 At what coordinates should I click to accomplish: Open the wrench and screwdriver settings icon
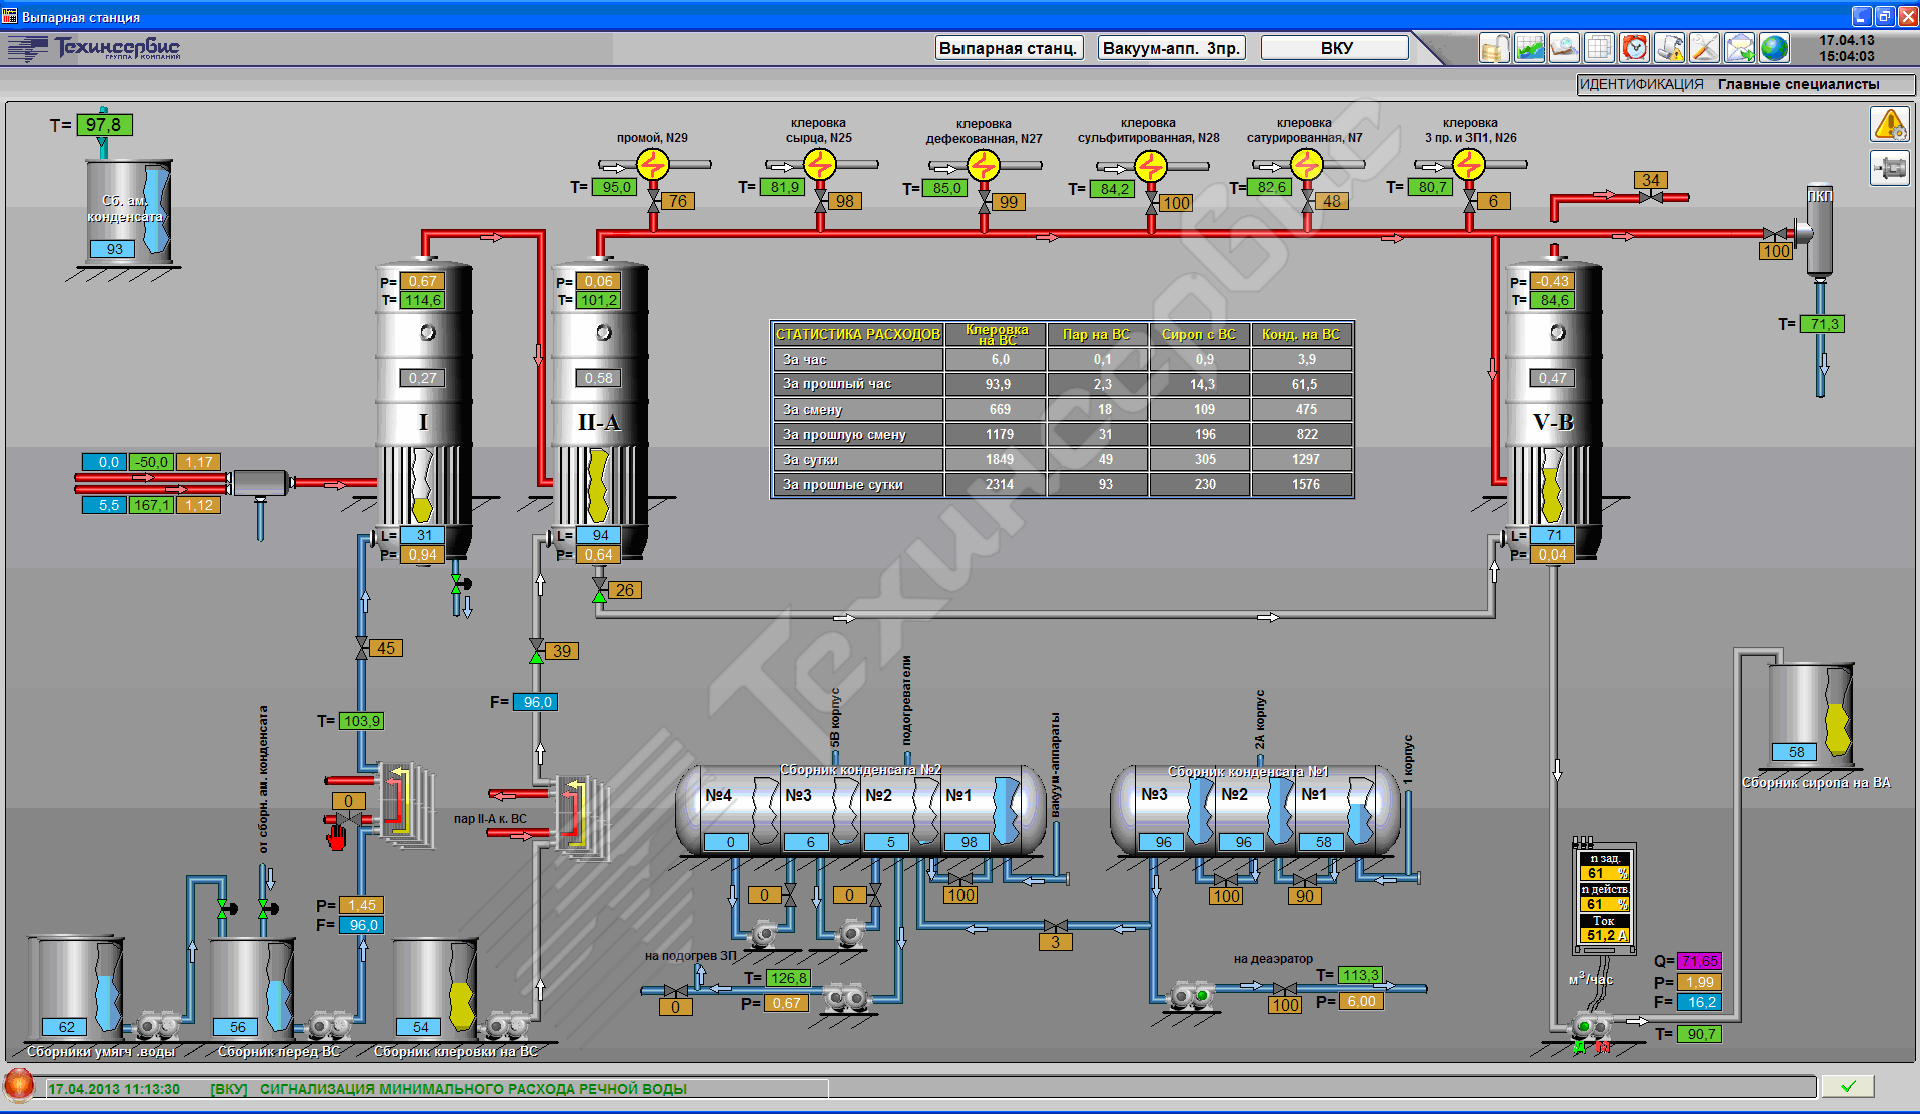click(x=1705, y=47)
